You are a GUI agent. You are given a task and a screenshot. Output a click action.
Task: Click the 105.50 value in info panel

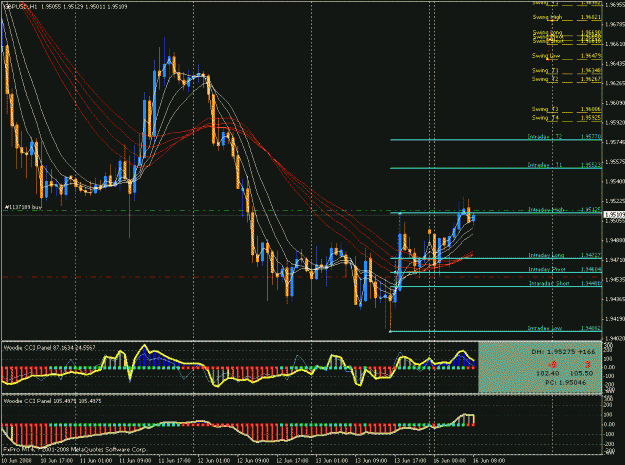582,373
